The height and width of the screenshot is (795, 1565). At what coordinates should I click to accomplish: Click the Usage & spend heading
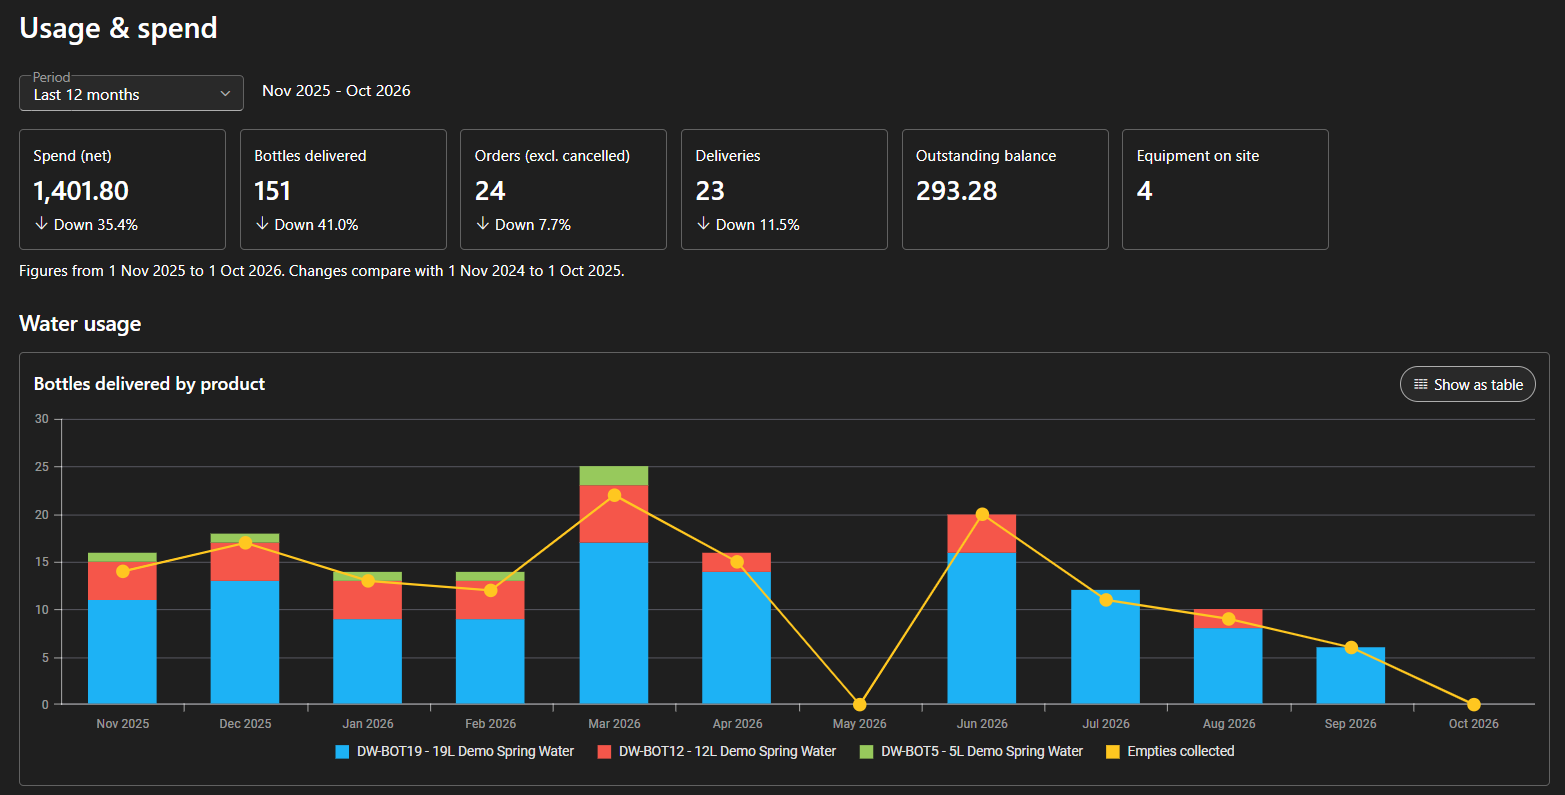[x=119, y=28]
